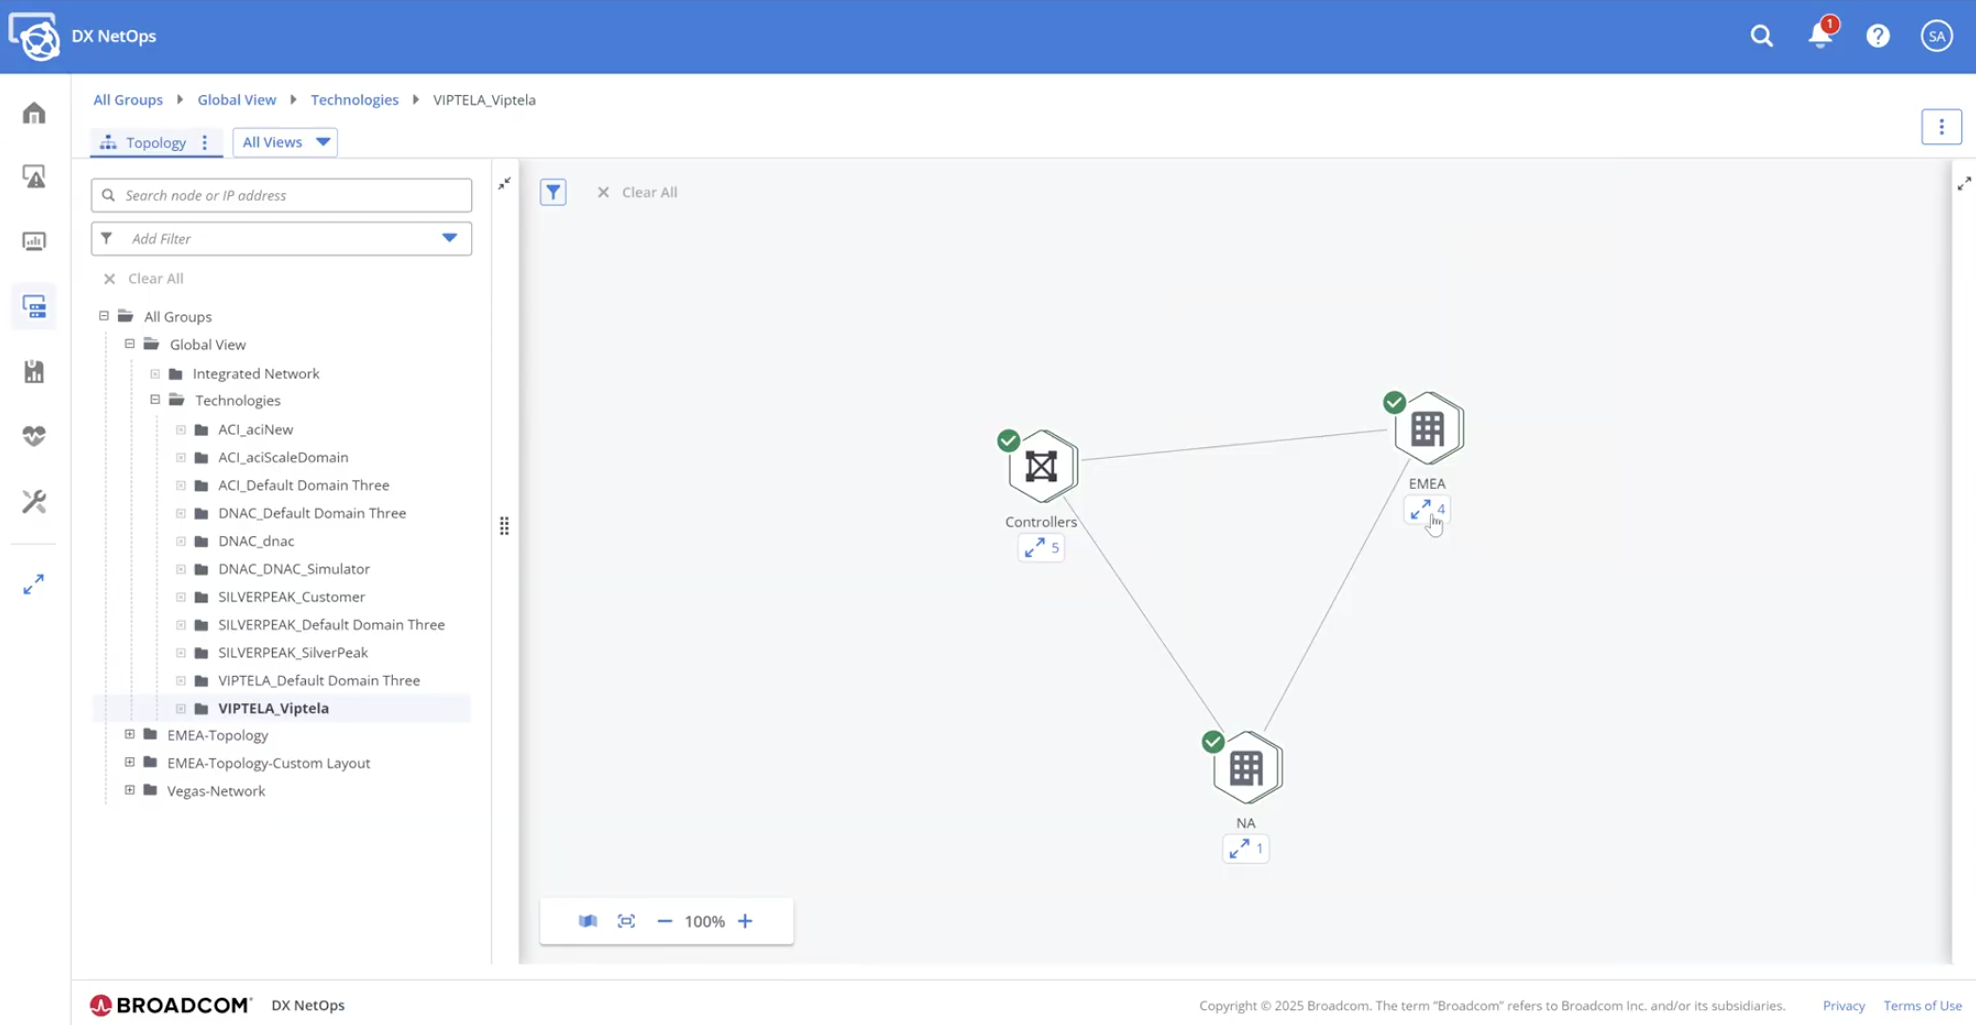Screen dimensions: 1976x1025
Task: Open the three-dot menu next to Topology
Action: 205,142
